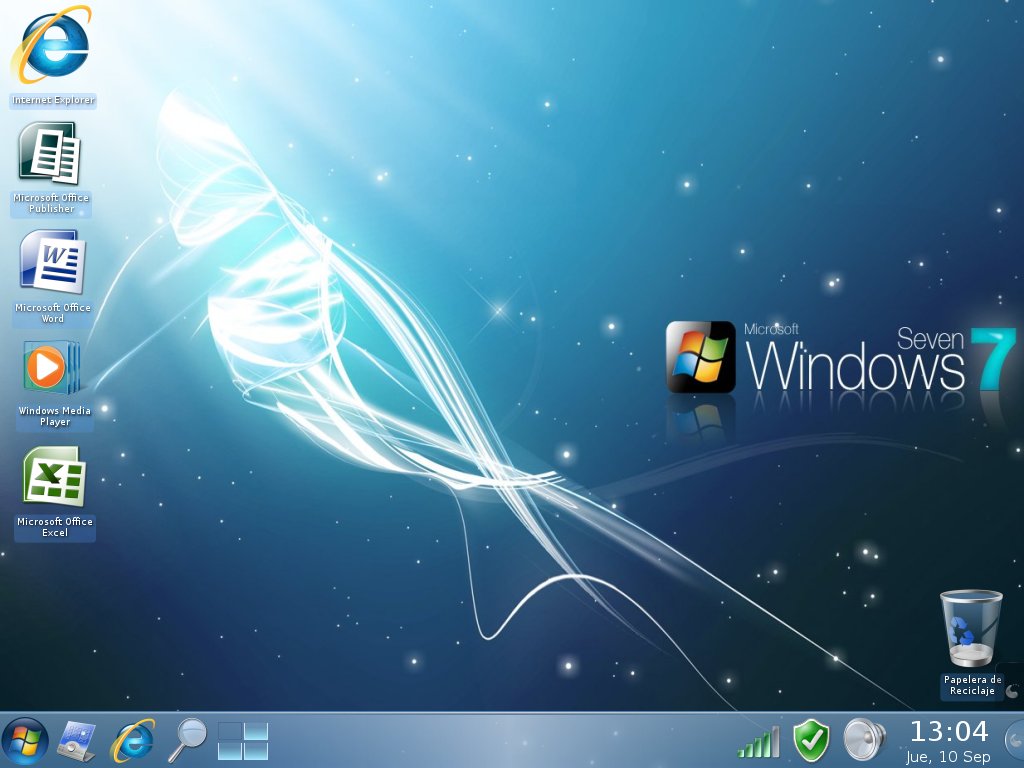
Task: Select the Microsoft Office Excel label text
Action: tap(55, 527)
